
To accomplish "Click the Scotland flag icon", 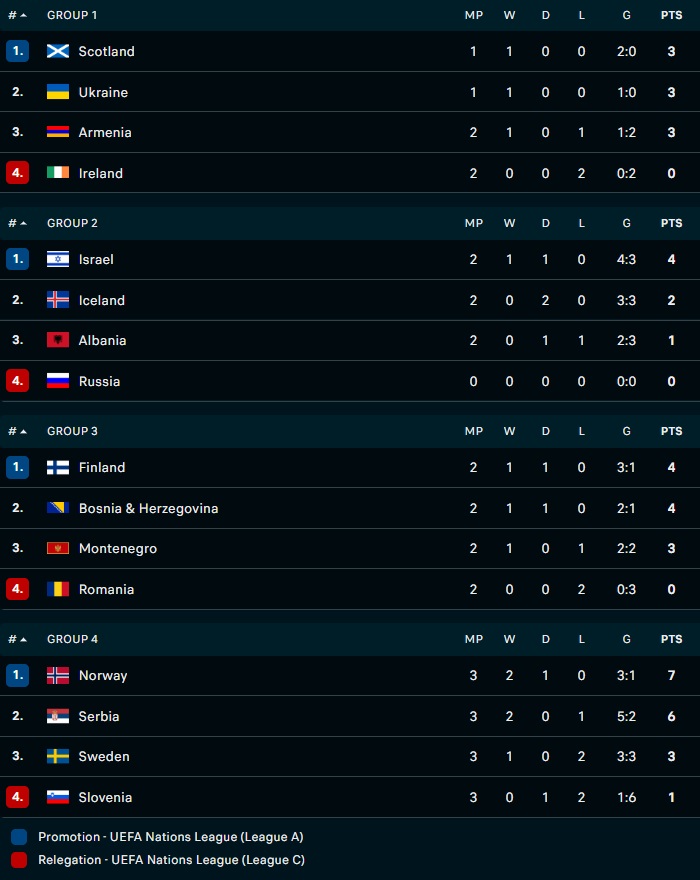I will [58, 51].
